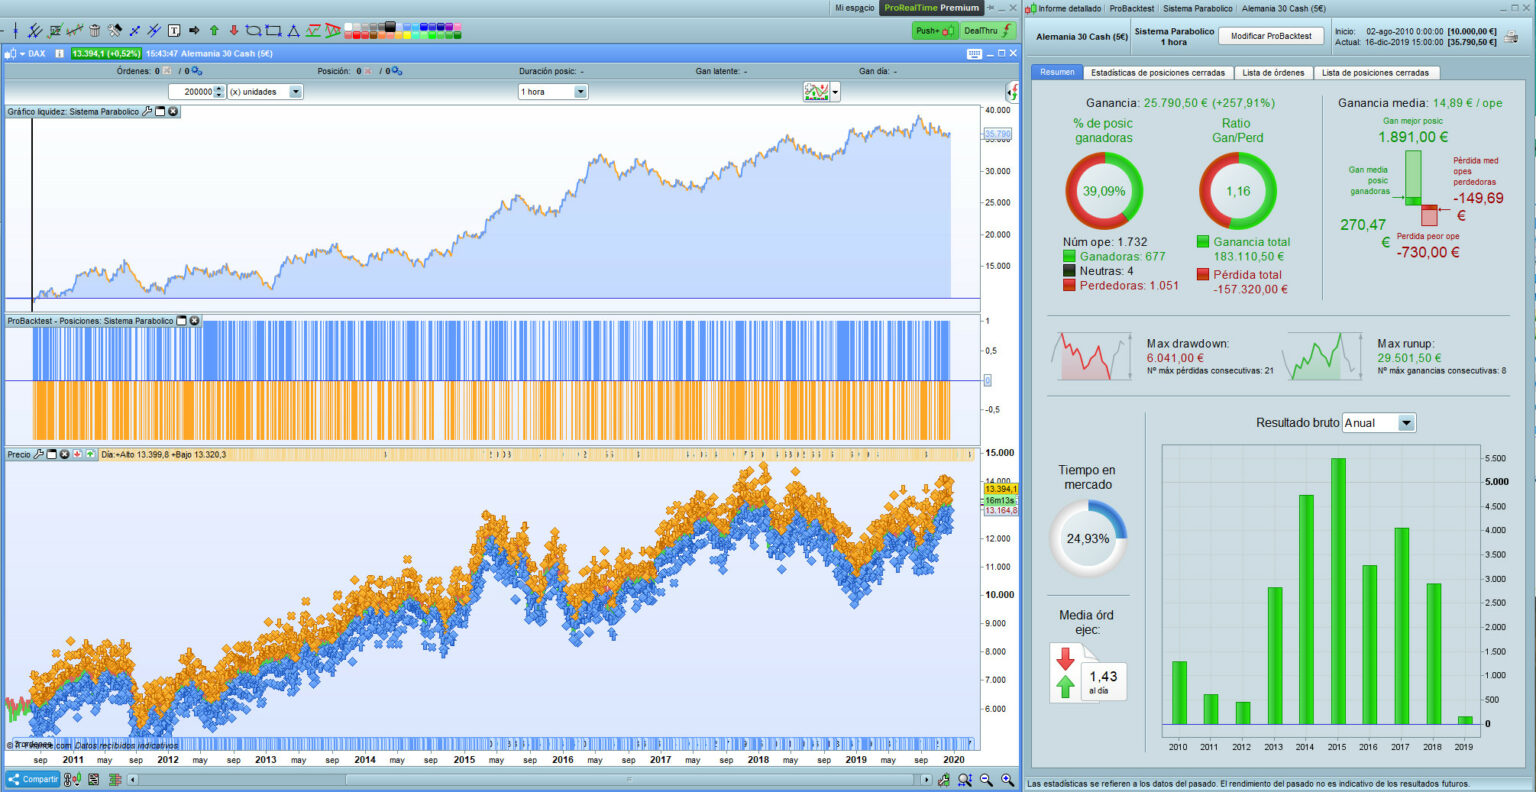The width and height of the screenshot is (1536, 792).
Task: Select the ellipse drawing tool
Action: coord(253,31)
